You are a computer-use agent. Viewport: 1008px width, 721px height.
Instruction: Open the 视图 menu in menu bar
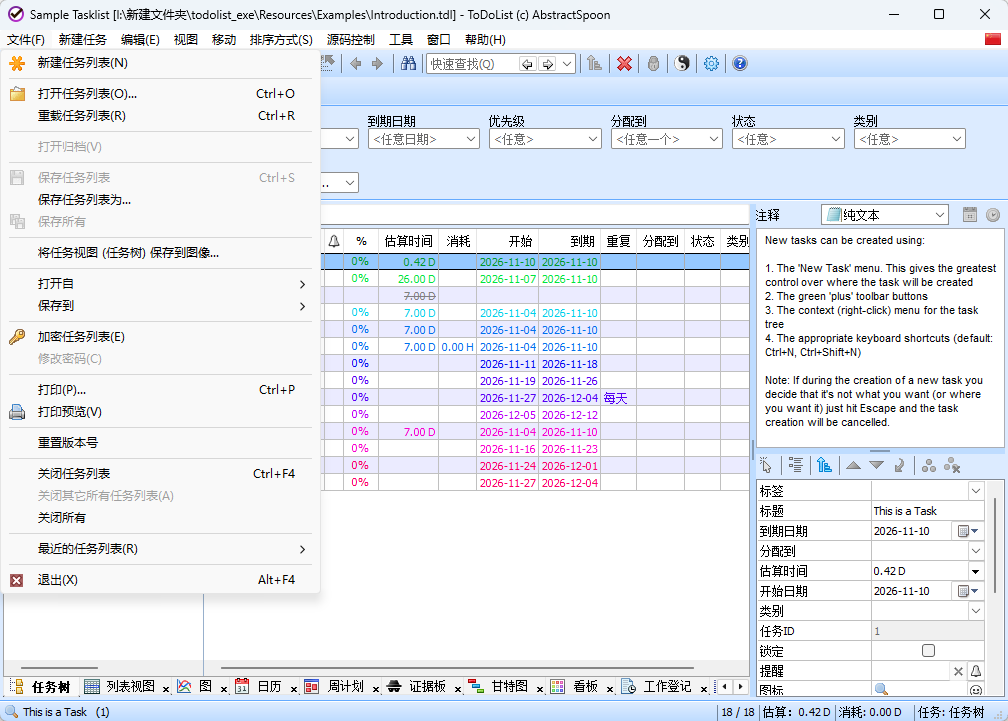point(186,40)
